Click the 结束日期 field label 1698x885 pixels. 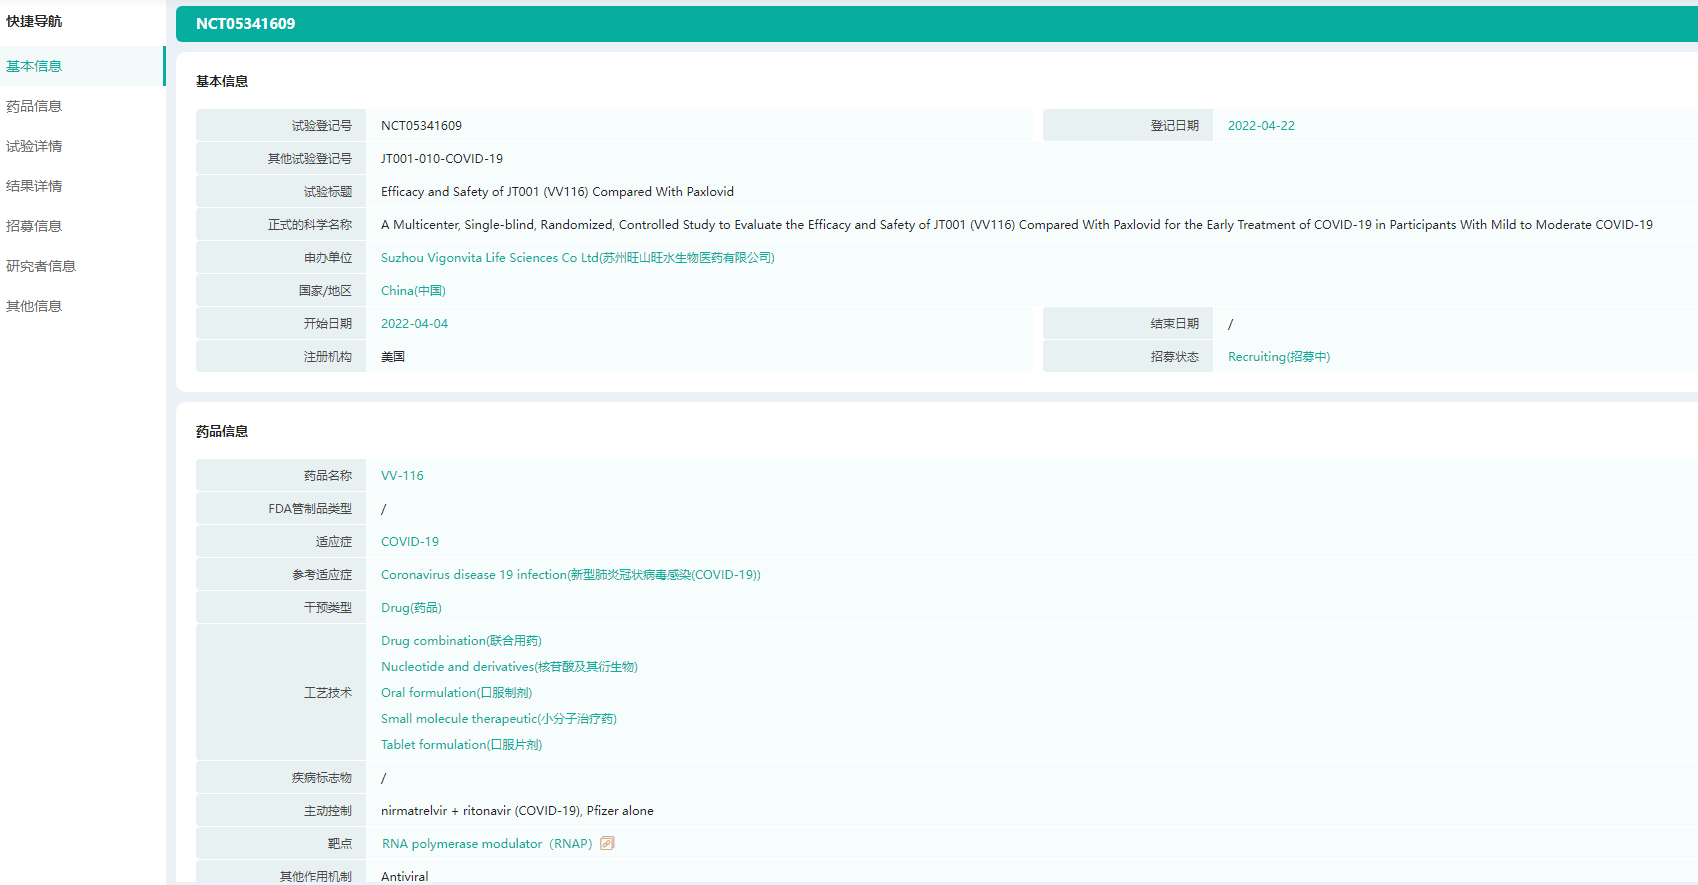[x=1174, y=324]
